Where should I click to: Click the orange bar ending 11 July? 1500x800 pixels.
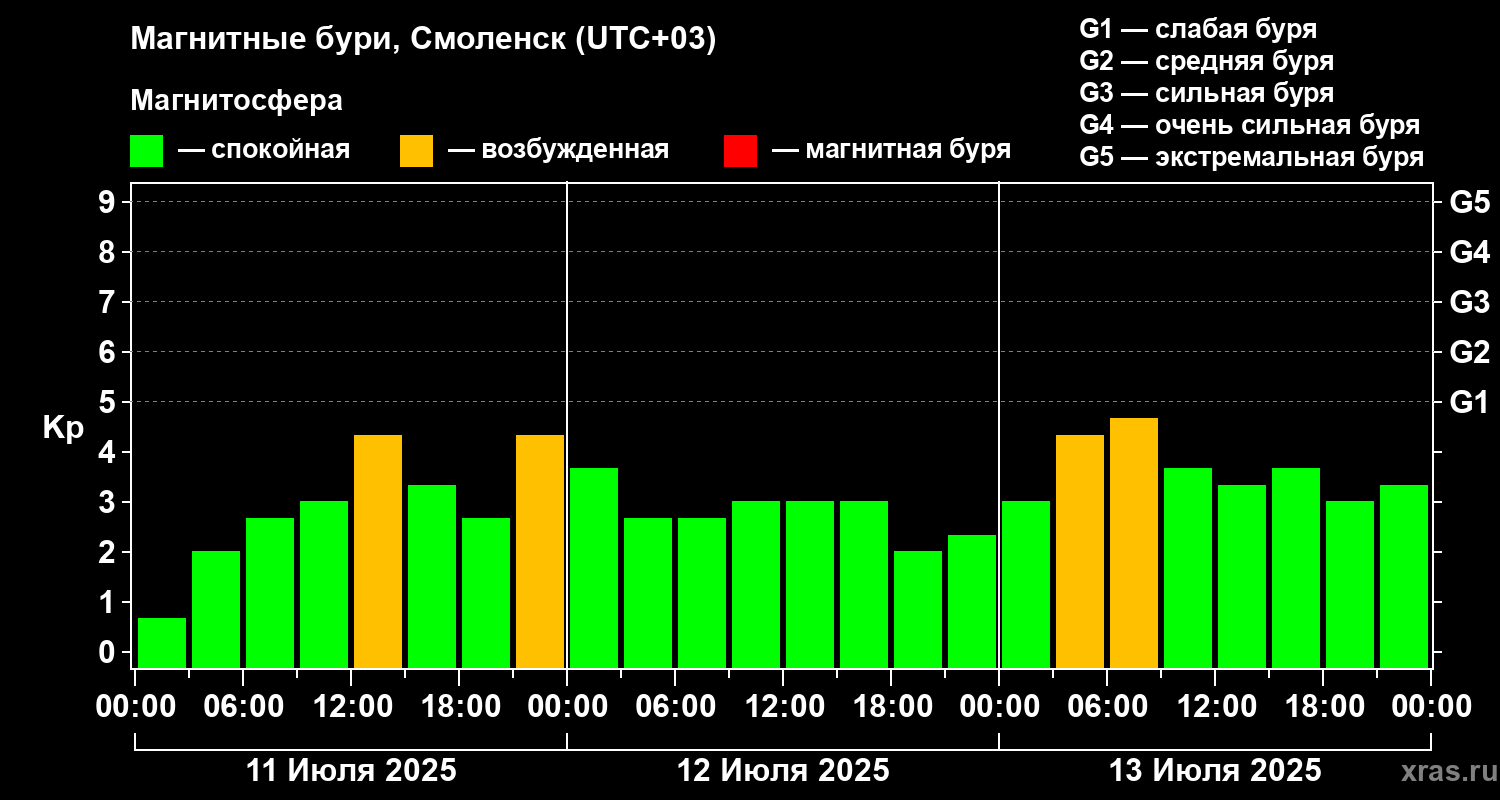(540, 551)
